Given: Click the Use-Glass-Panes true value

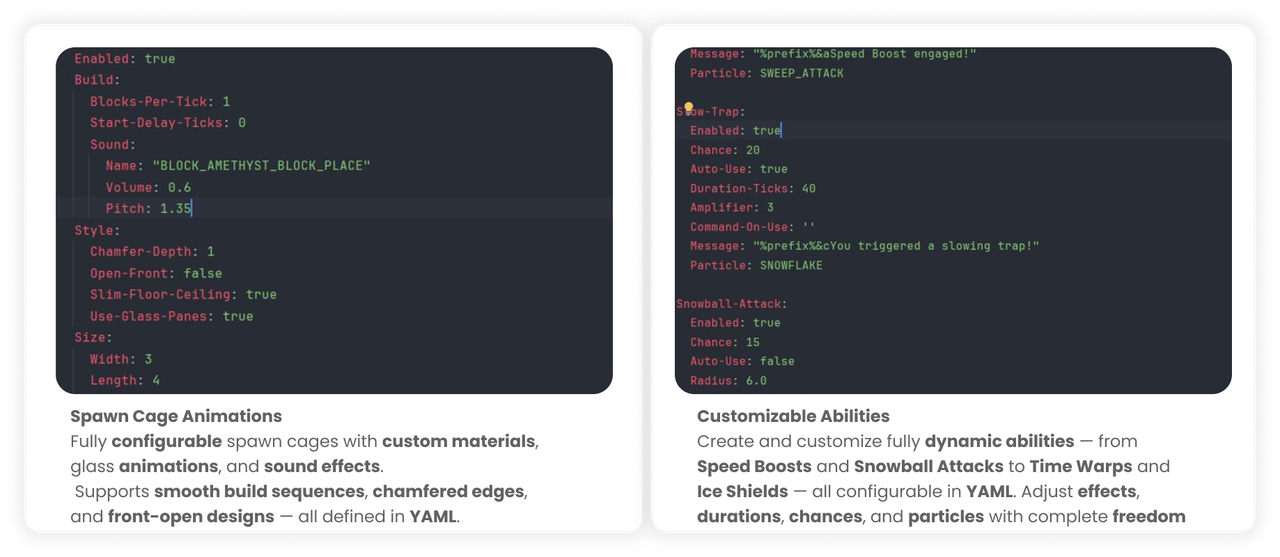Looking at the screenshot, I should coord(238,316).
